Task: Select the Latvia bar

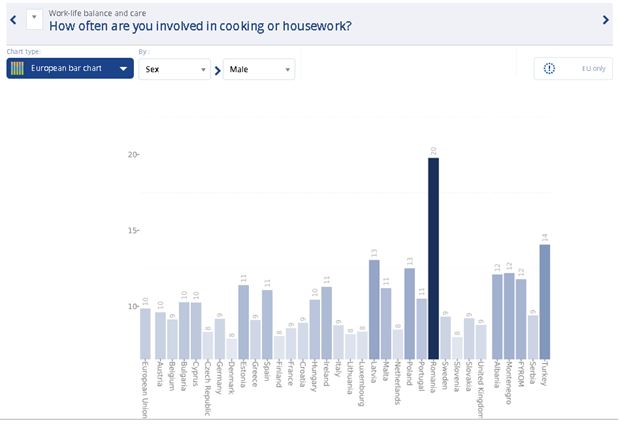Action: click(374, 309)
